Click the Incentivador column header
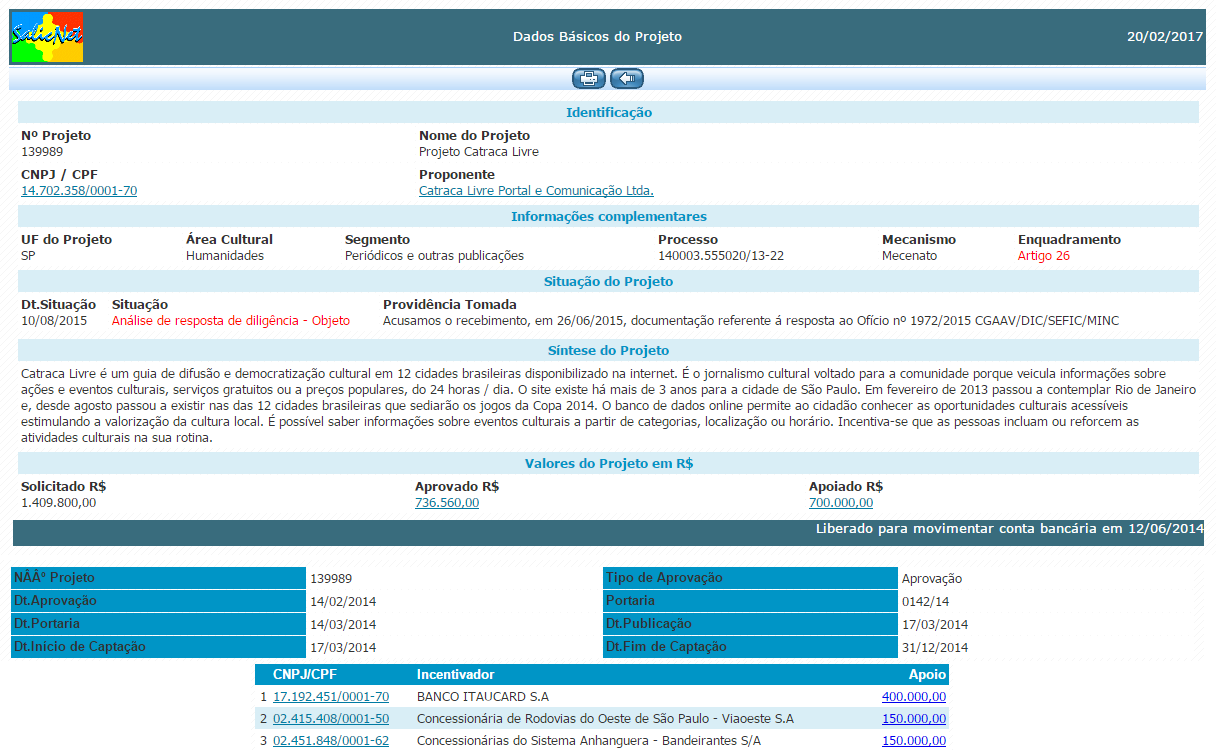 456,674
